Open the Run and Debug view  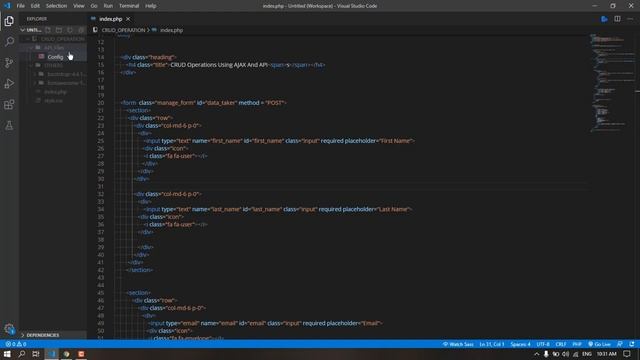pos(9,83)
